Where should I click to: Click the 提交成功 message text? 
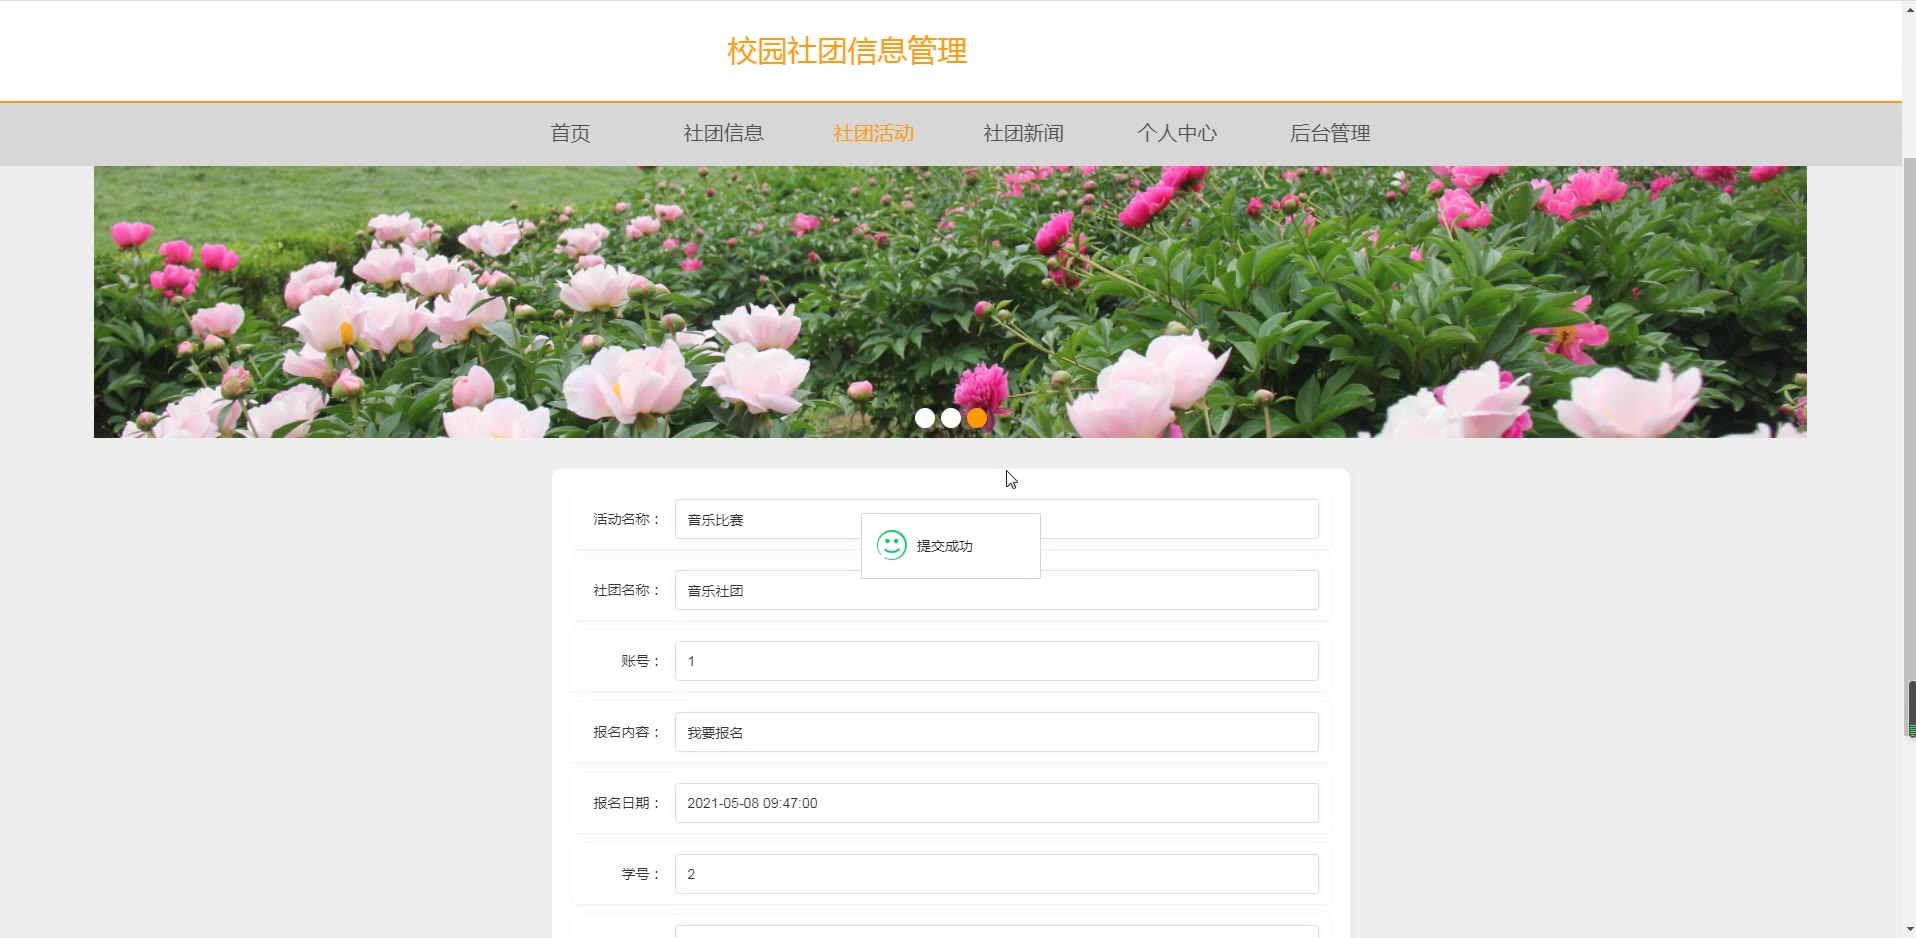tap(944, 546)
